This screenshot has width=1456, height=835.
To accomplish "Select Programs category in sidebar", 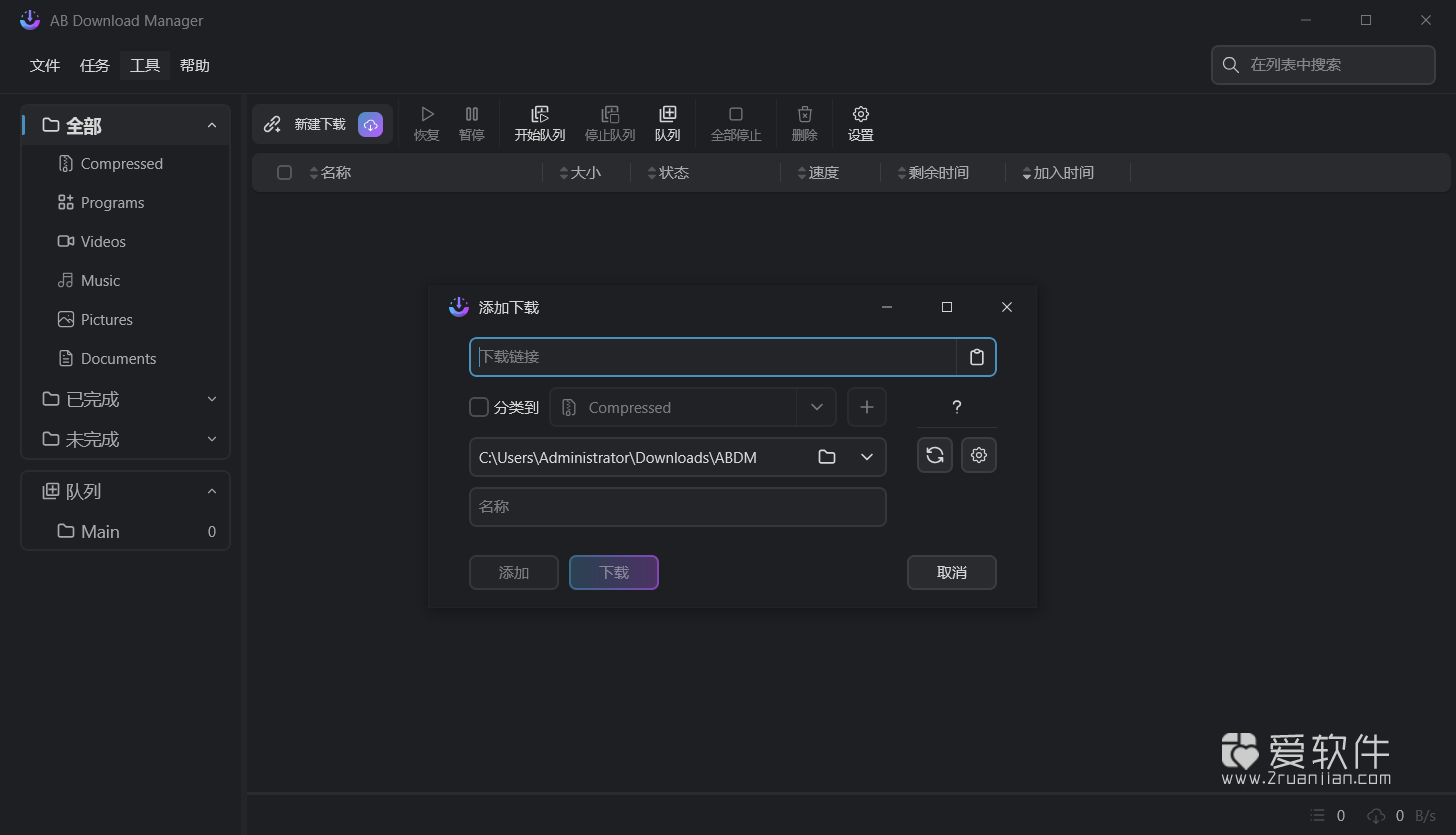I will tap(126, 203).
